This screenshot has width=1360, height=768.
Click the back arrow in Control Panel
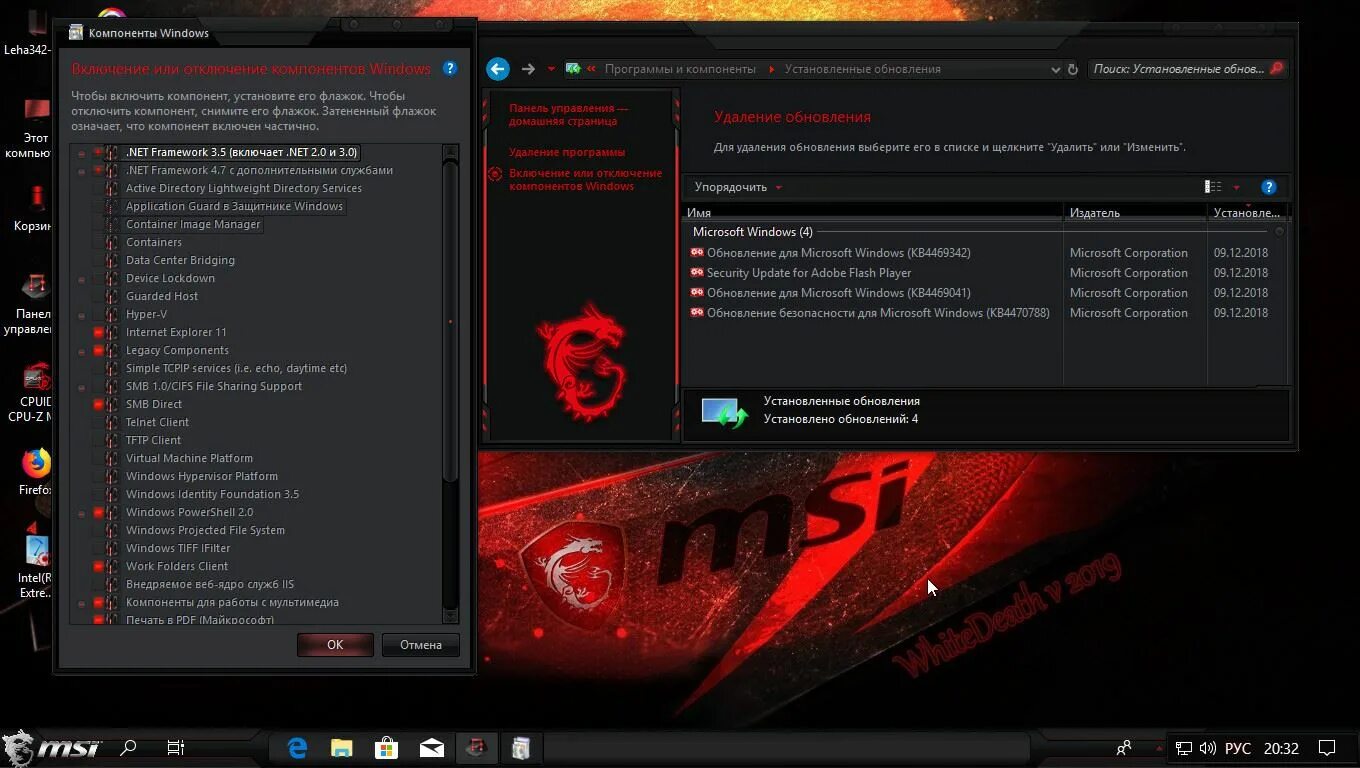497,68
